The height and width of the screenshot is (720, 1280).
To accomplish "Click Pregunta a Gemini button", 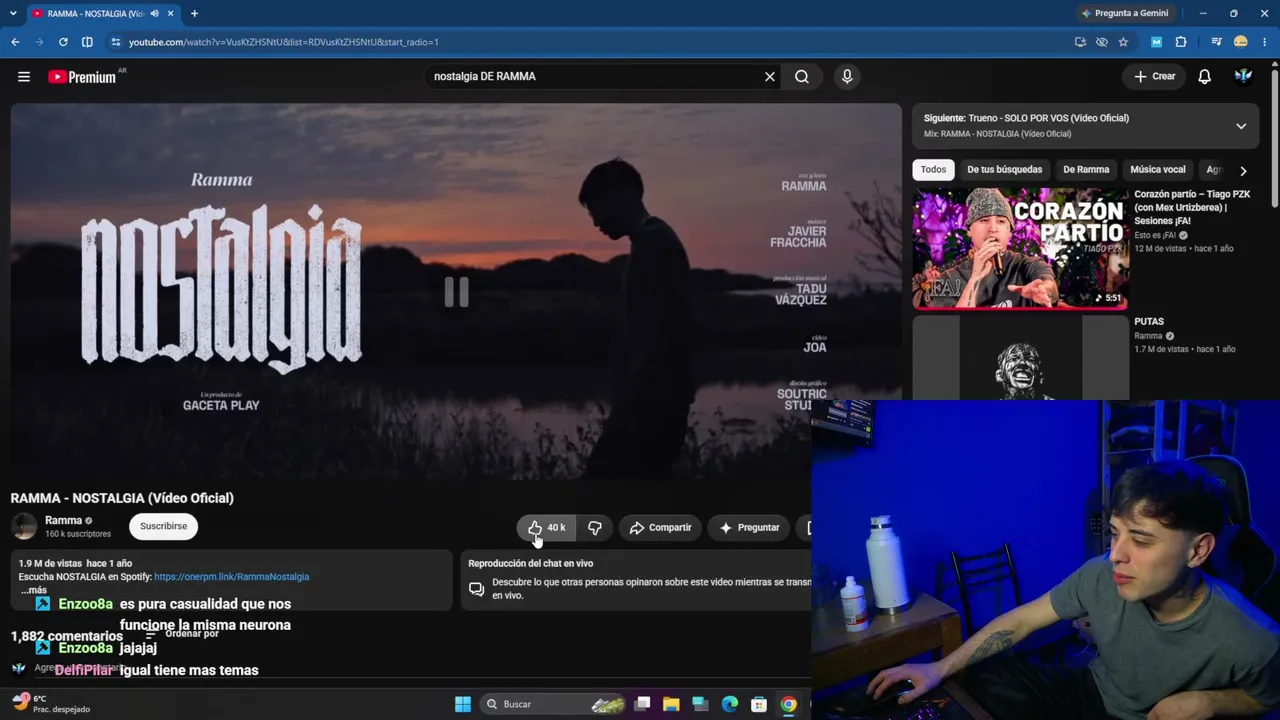I will coord(1124,13).
